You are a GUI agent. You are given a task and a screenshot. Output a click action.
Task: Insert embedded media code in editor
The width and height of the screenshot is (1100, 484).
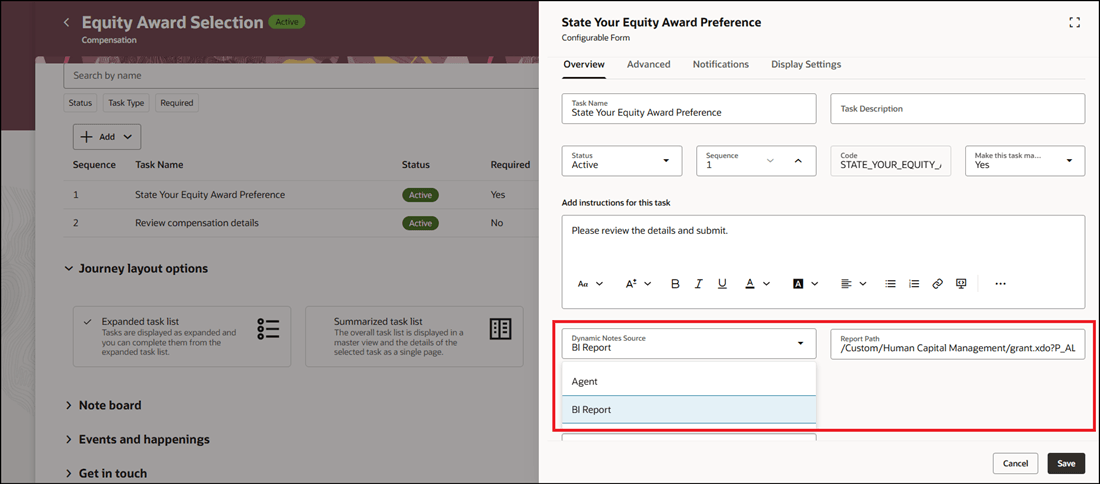click(961, 284)
